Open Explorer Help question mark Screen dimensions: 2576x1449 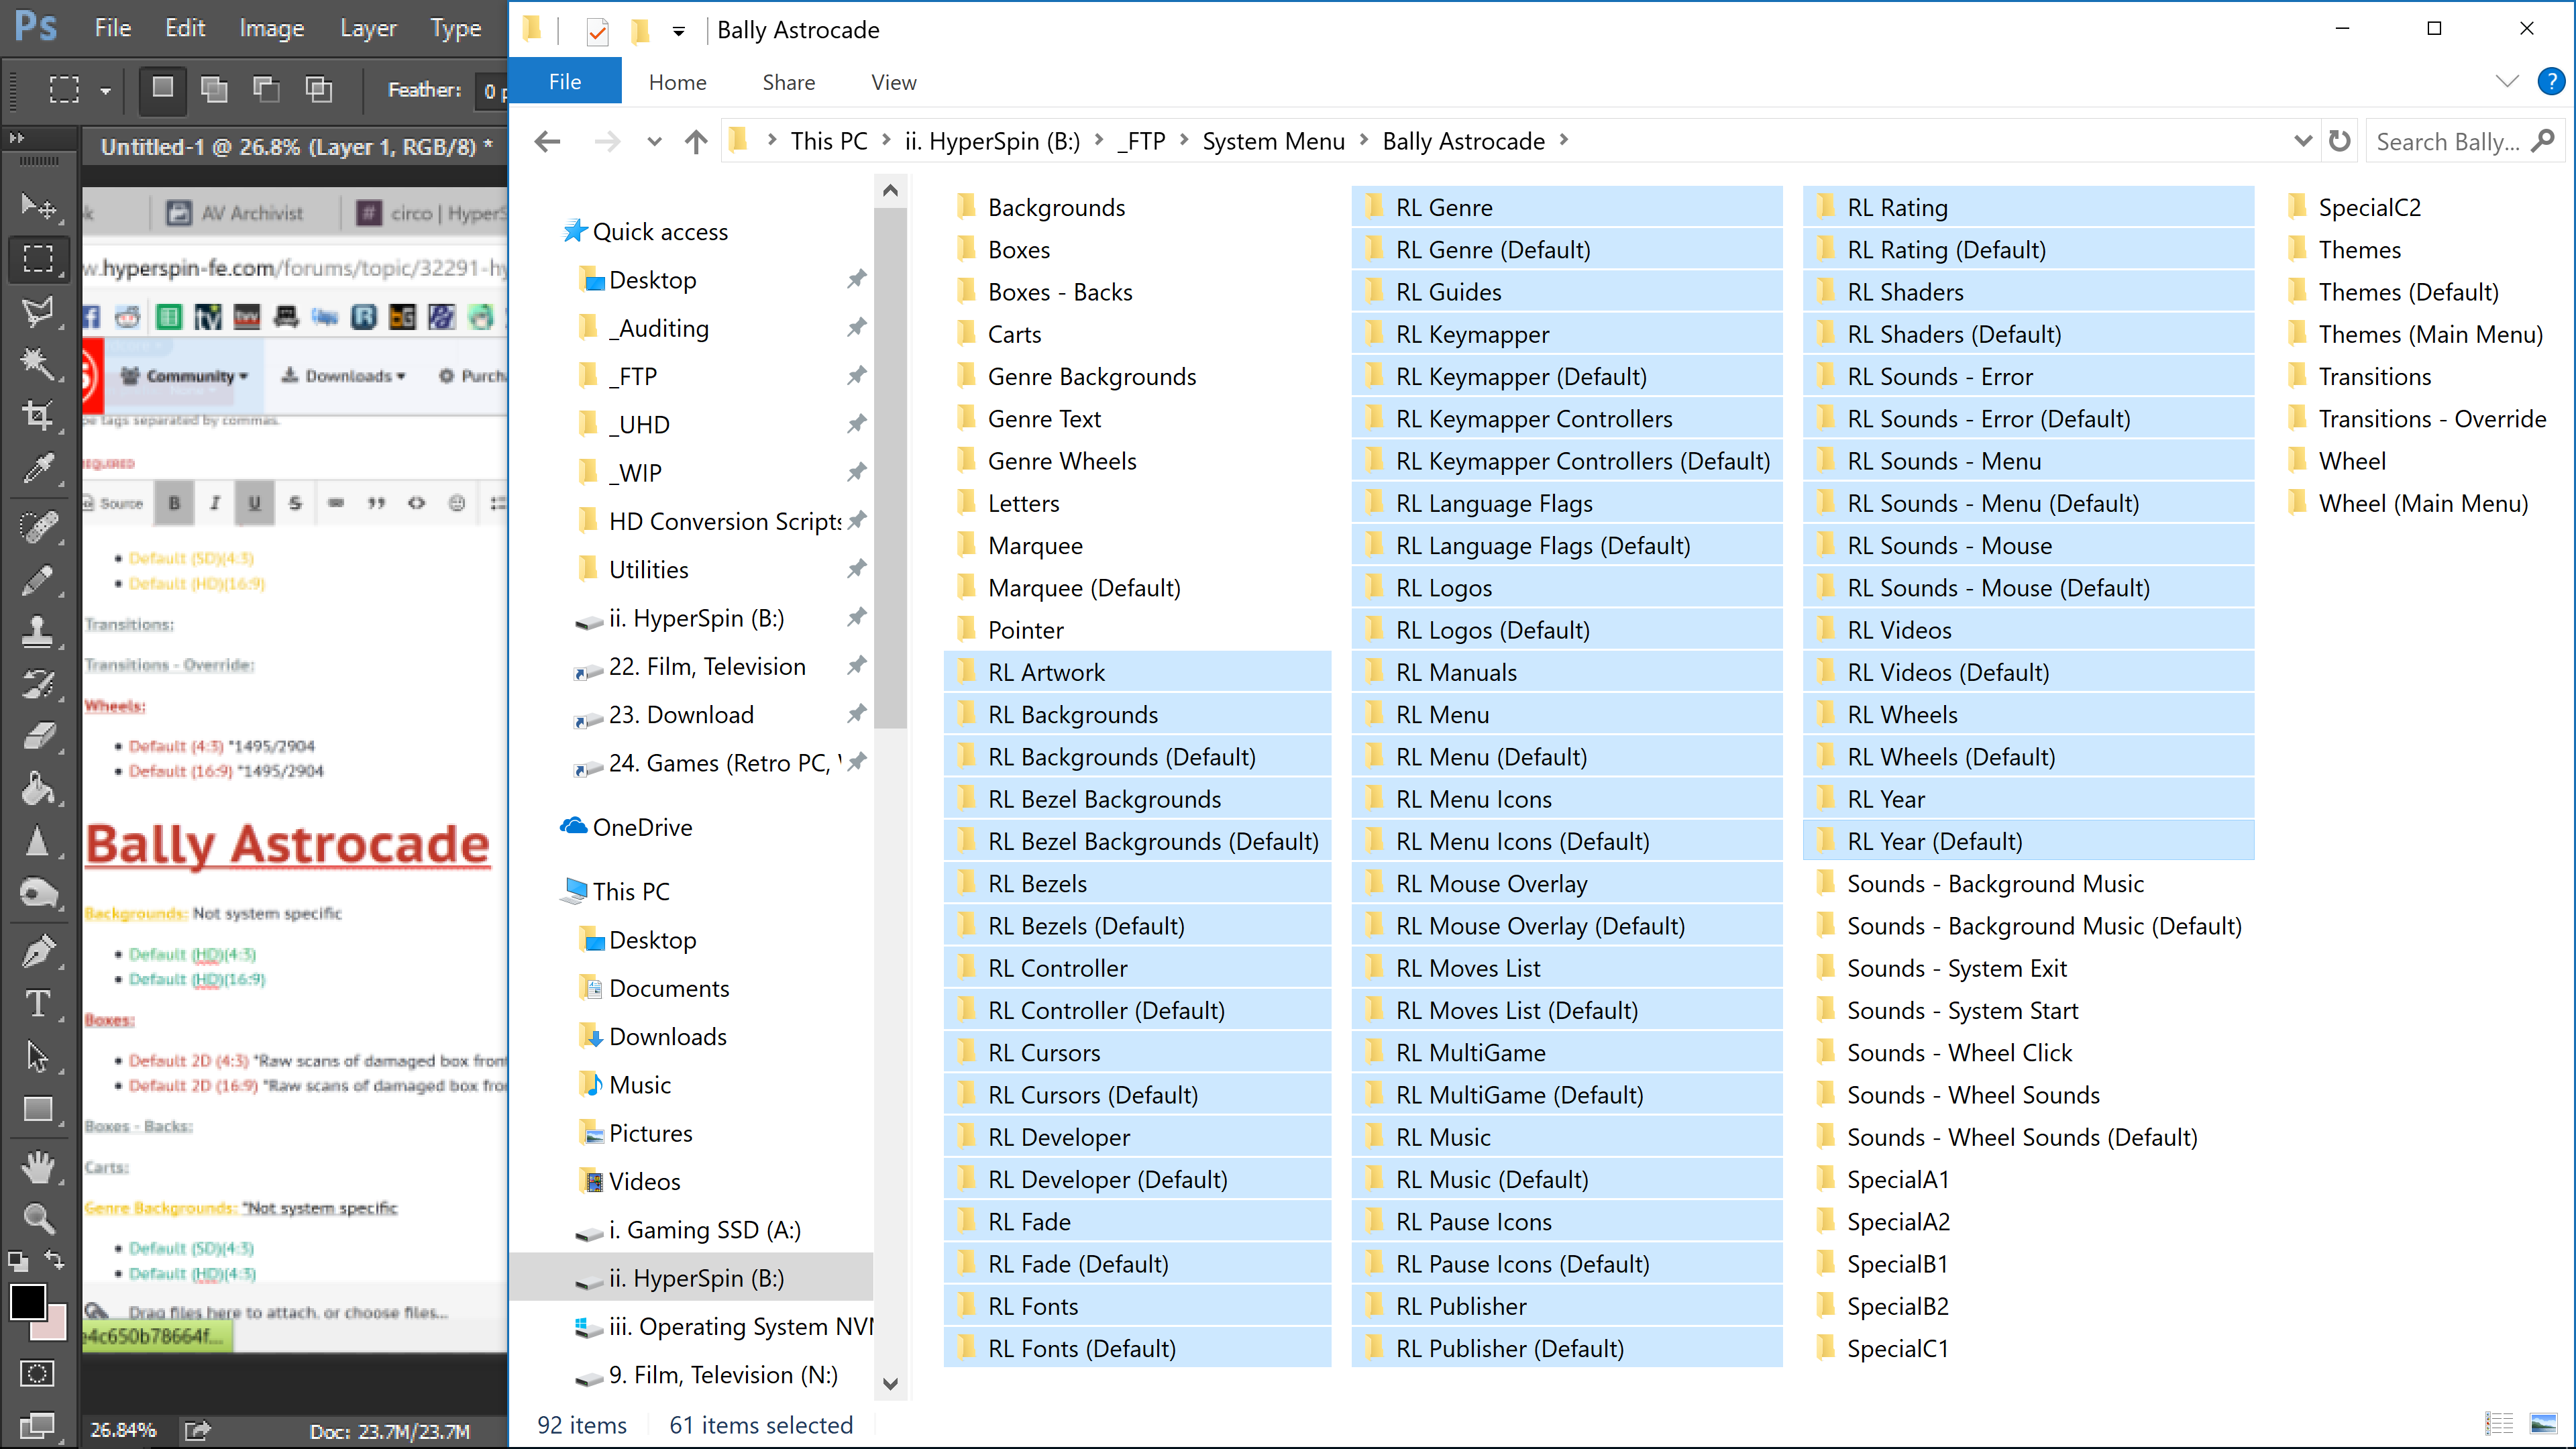2551,81
